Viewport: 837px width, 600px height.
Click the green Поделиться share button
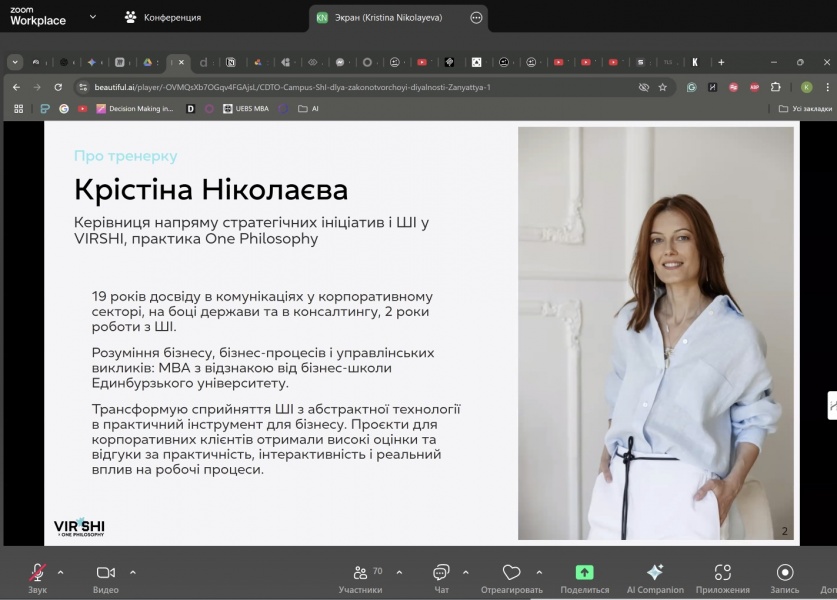pos(584,574)
